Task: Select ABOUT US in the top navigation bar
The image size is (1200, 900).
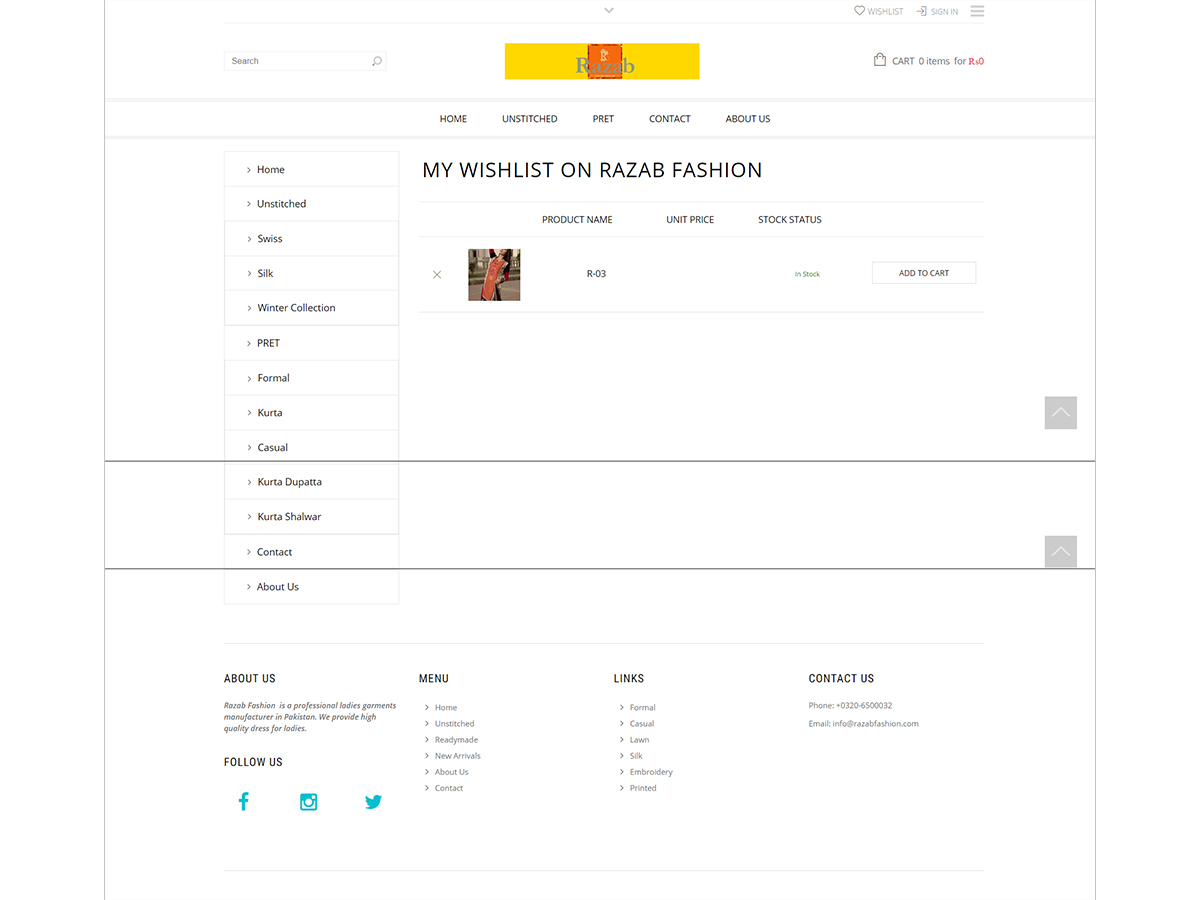Action: coord(748,119)
